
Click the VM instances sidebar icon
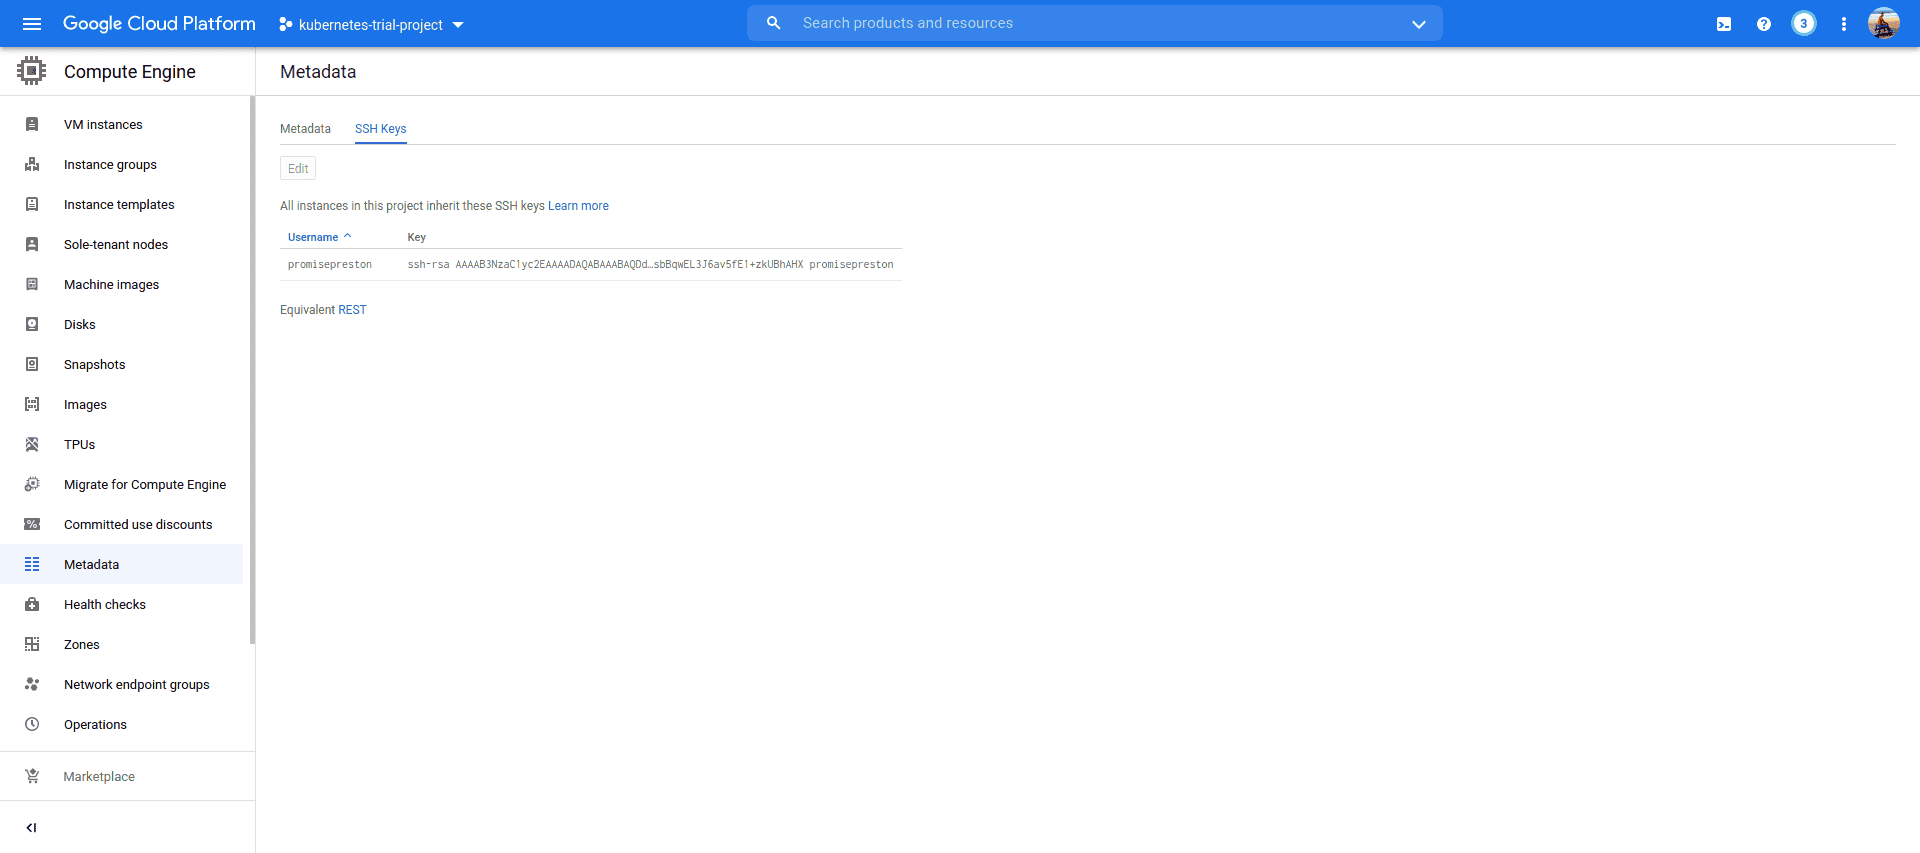click(32, 124)
